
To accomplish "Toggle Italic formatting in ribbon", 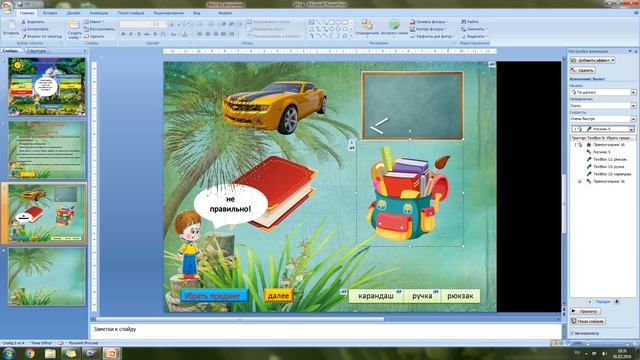I will [131, 34].
